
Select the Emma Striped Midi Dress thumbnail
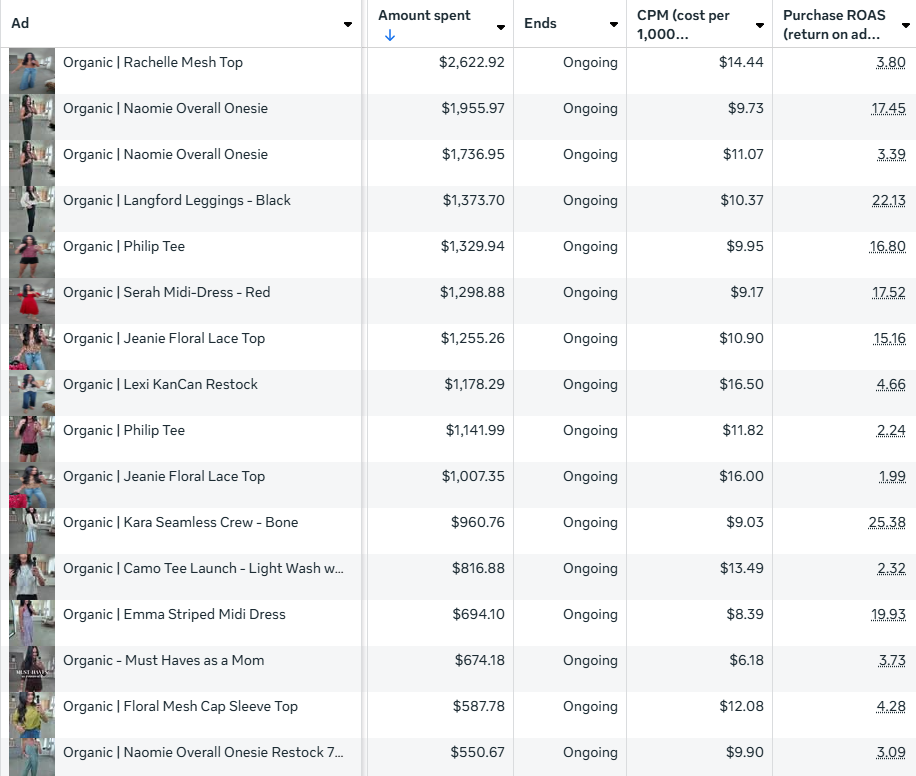point(32,623)
